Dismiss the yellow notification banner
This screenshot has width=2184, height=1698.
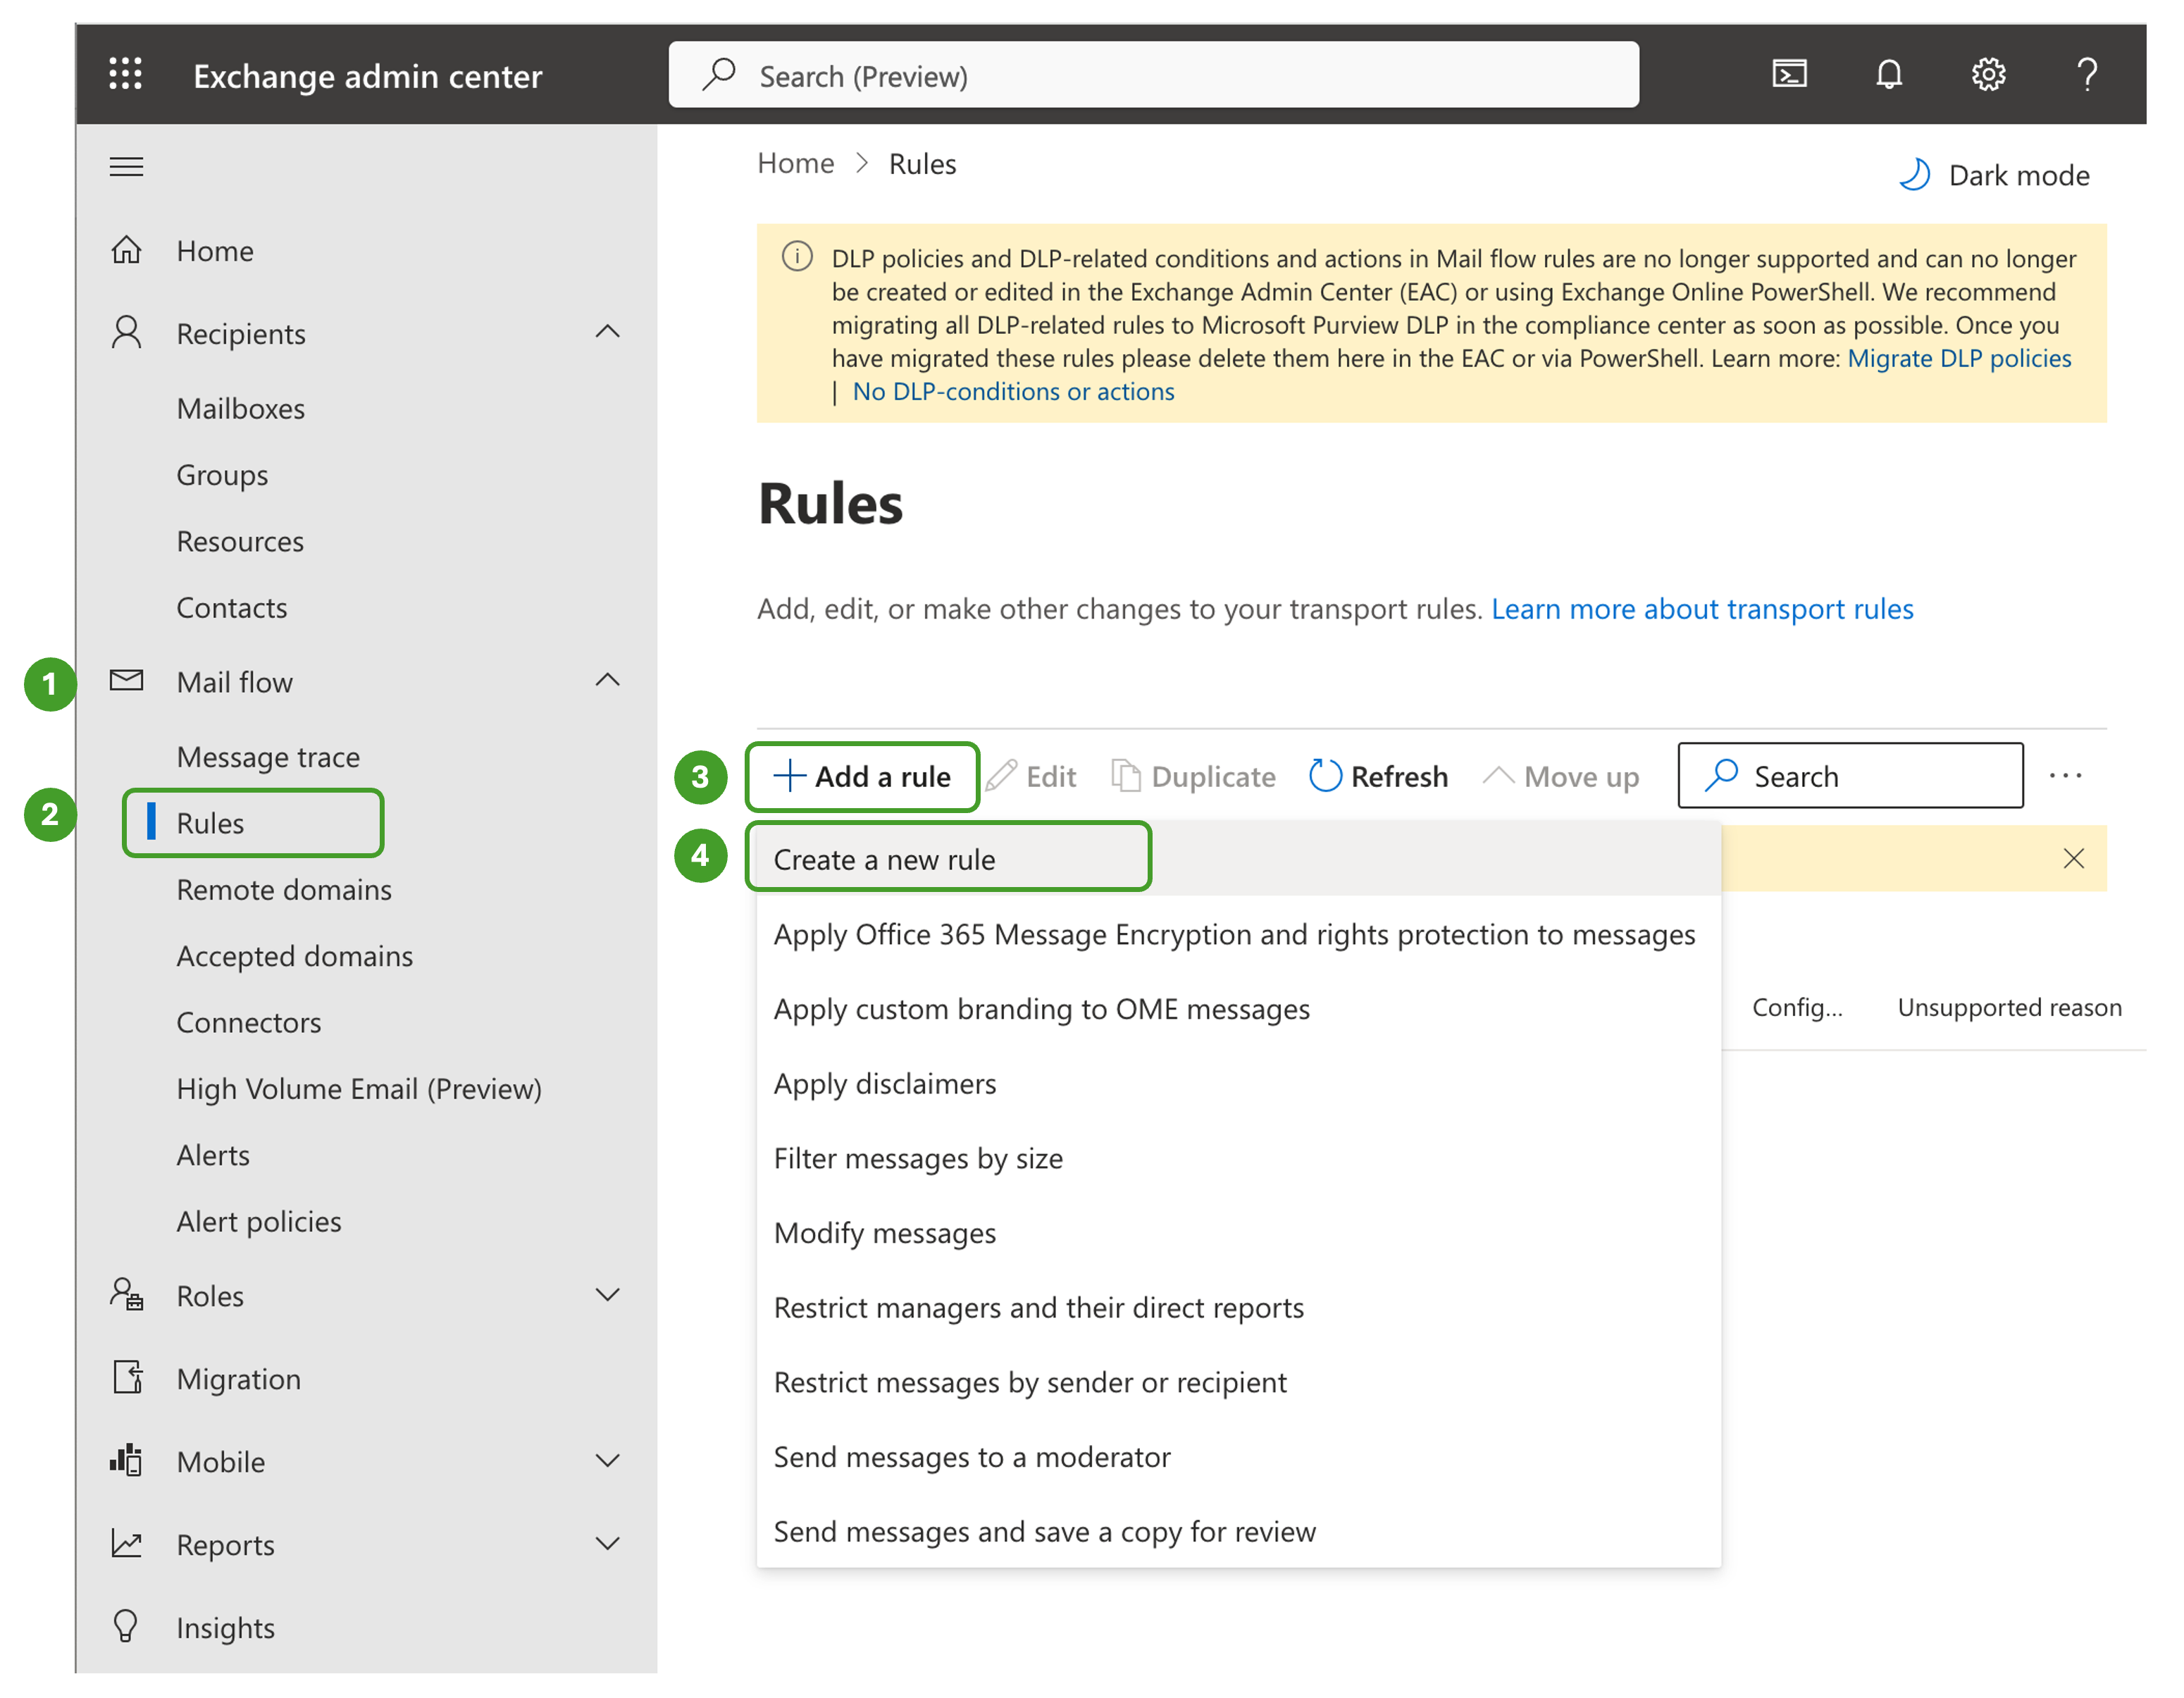pos(2073,859)
